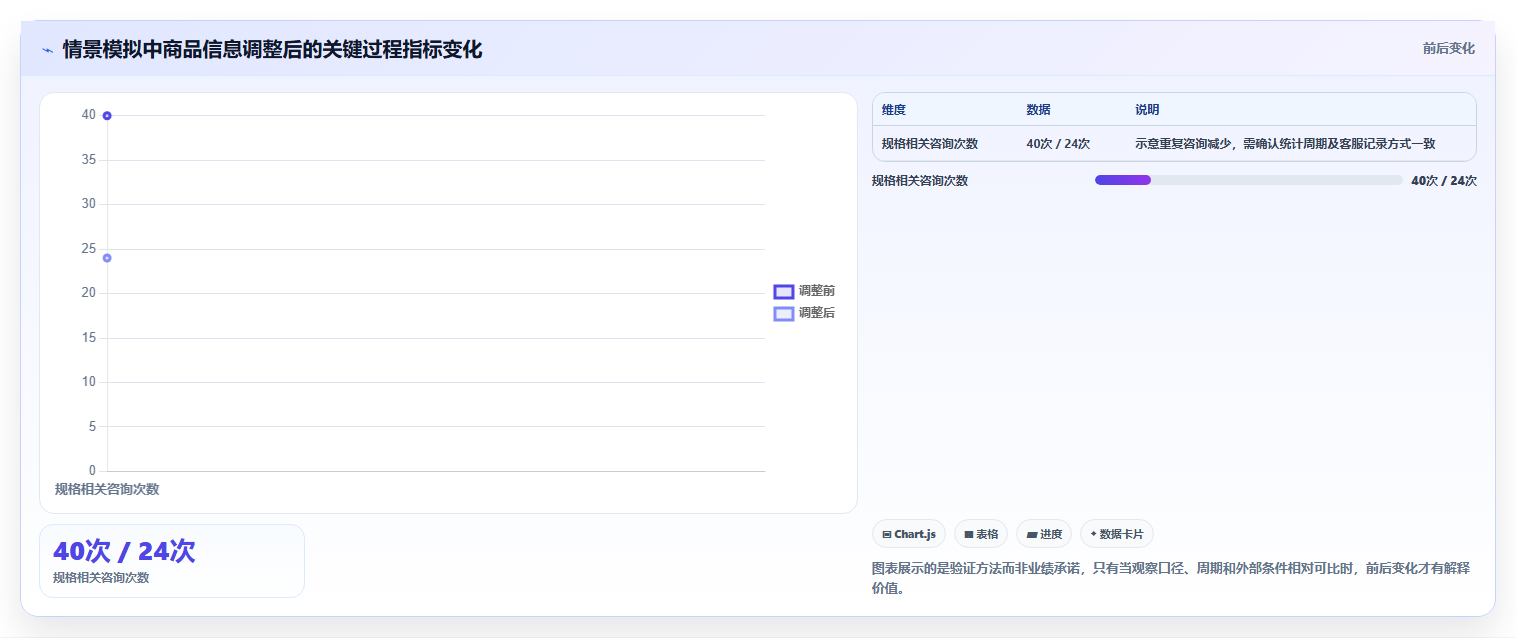Click the 规格相关咨询次数 progress bar

pyautogui.click(x=1249, y=180)
